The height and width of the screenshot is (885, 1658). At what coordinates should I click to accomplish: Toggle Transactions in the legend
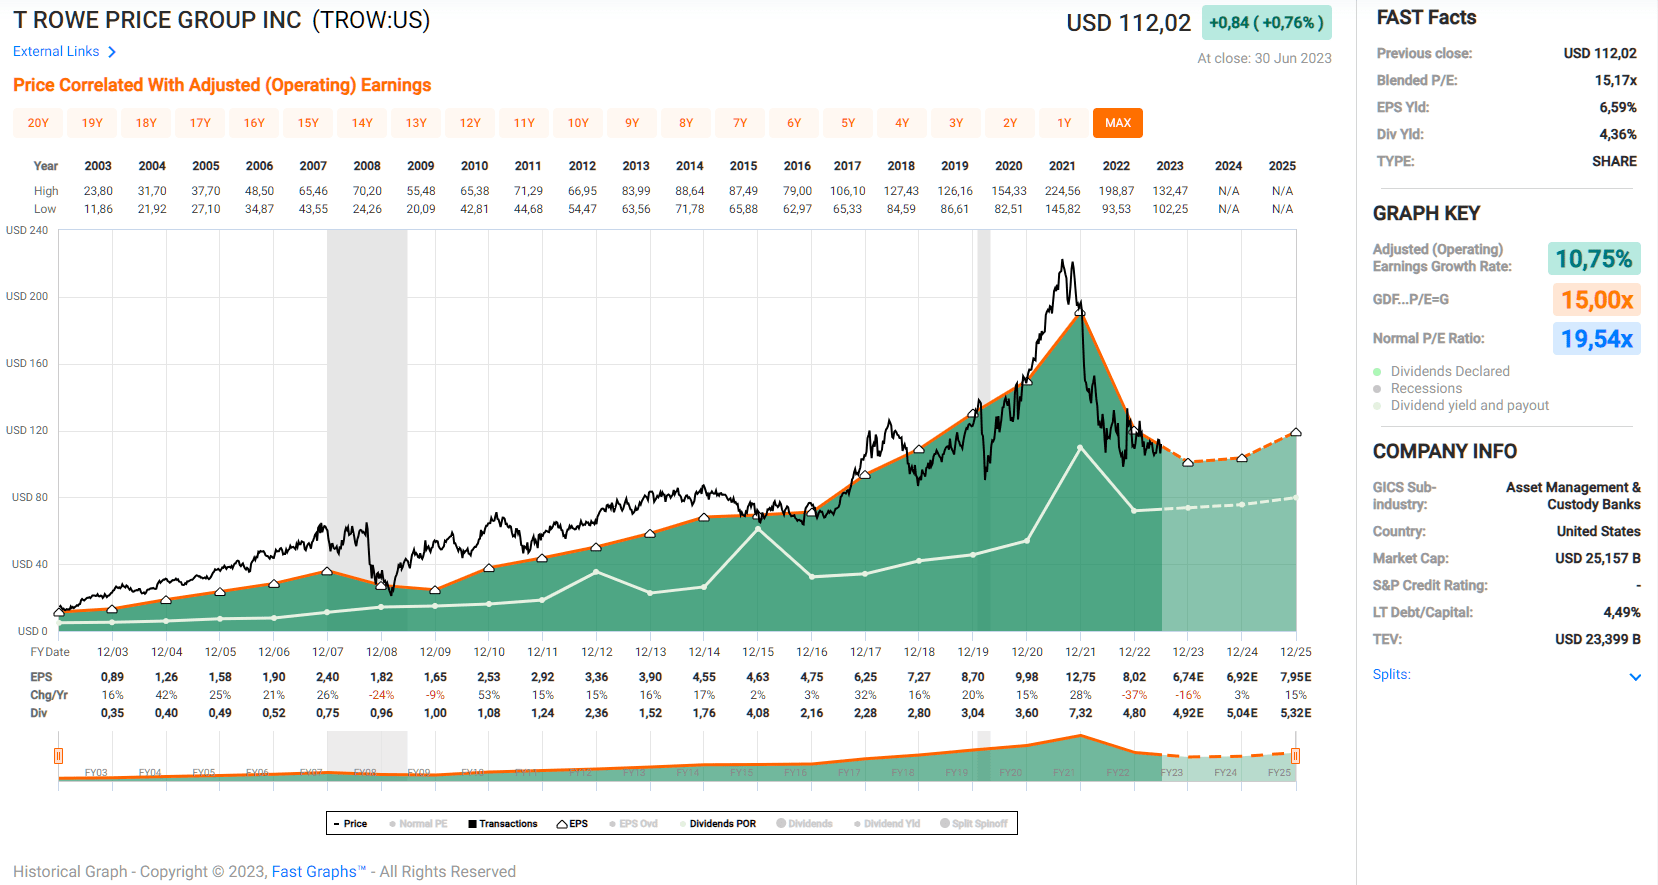tap(502, 824)
